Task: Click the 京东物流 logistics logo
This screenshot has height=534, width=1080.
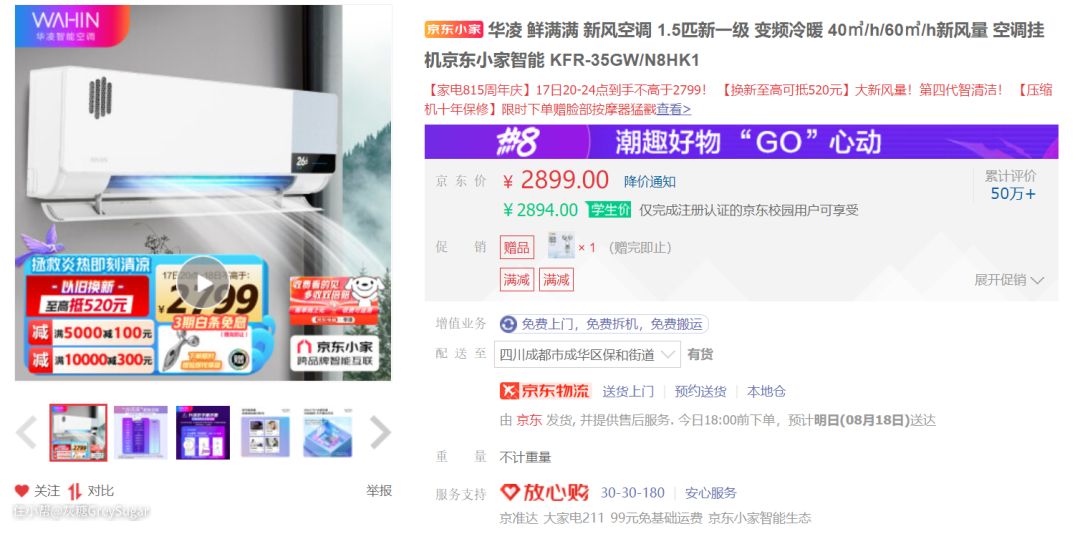Action: point(546,391)
